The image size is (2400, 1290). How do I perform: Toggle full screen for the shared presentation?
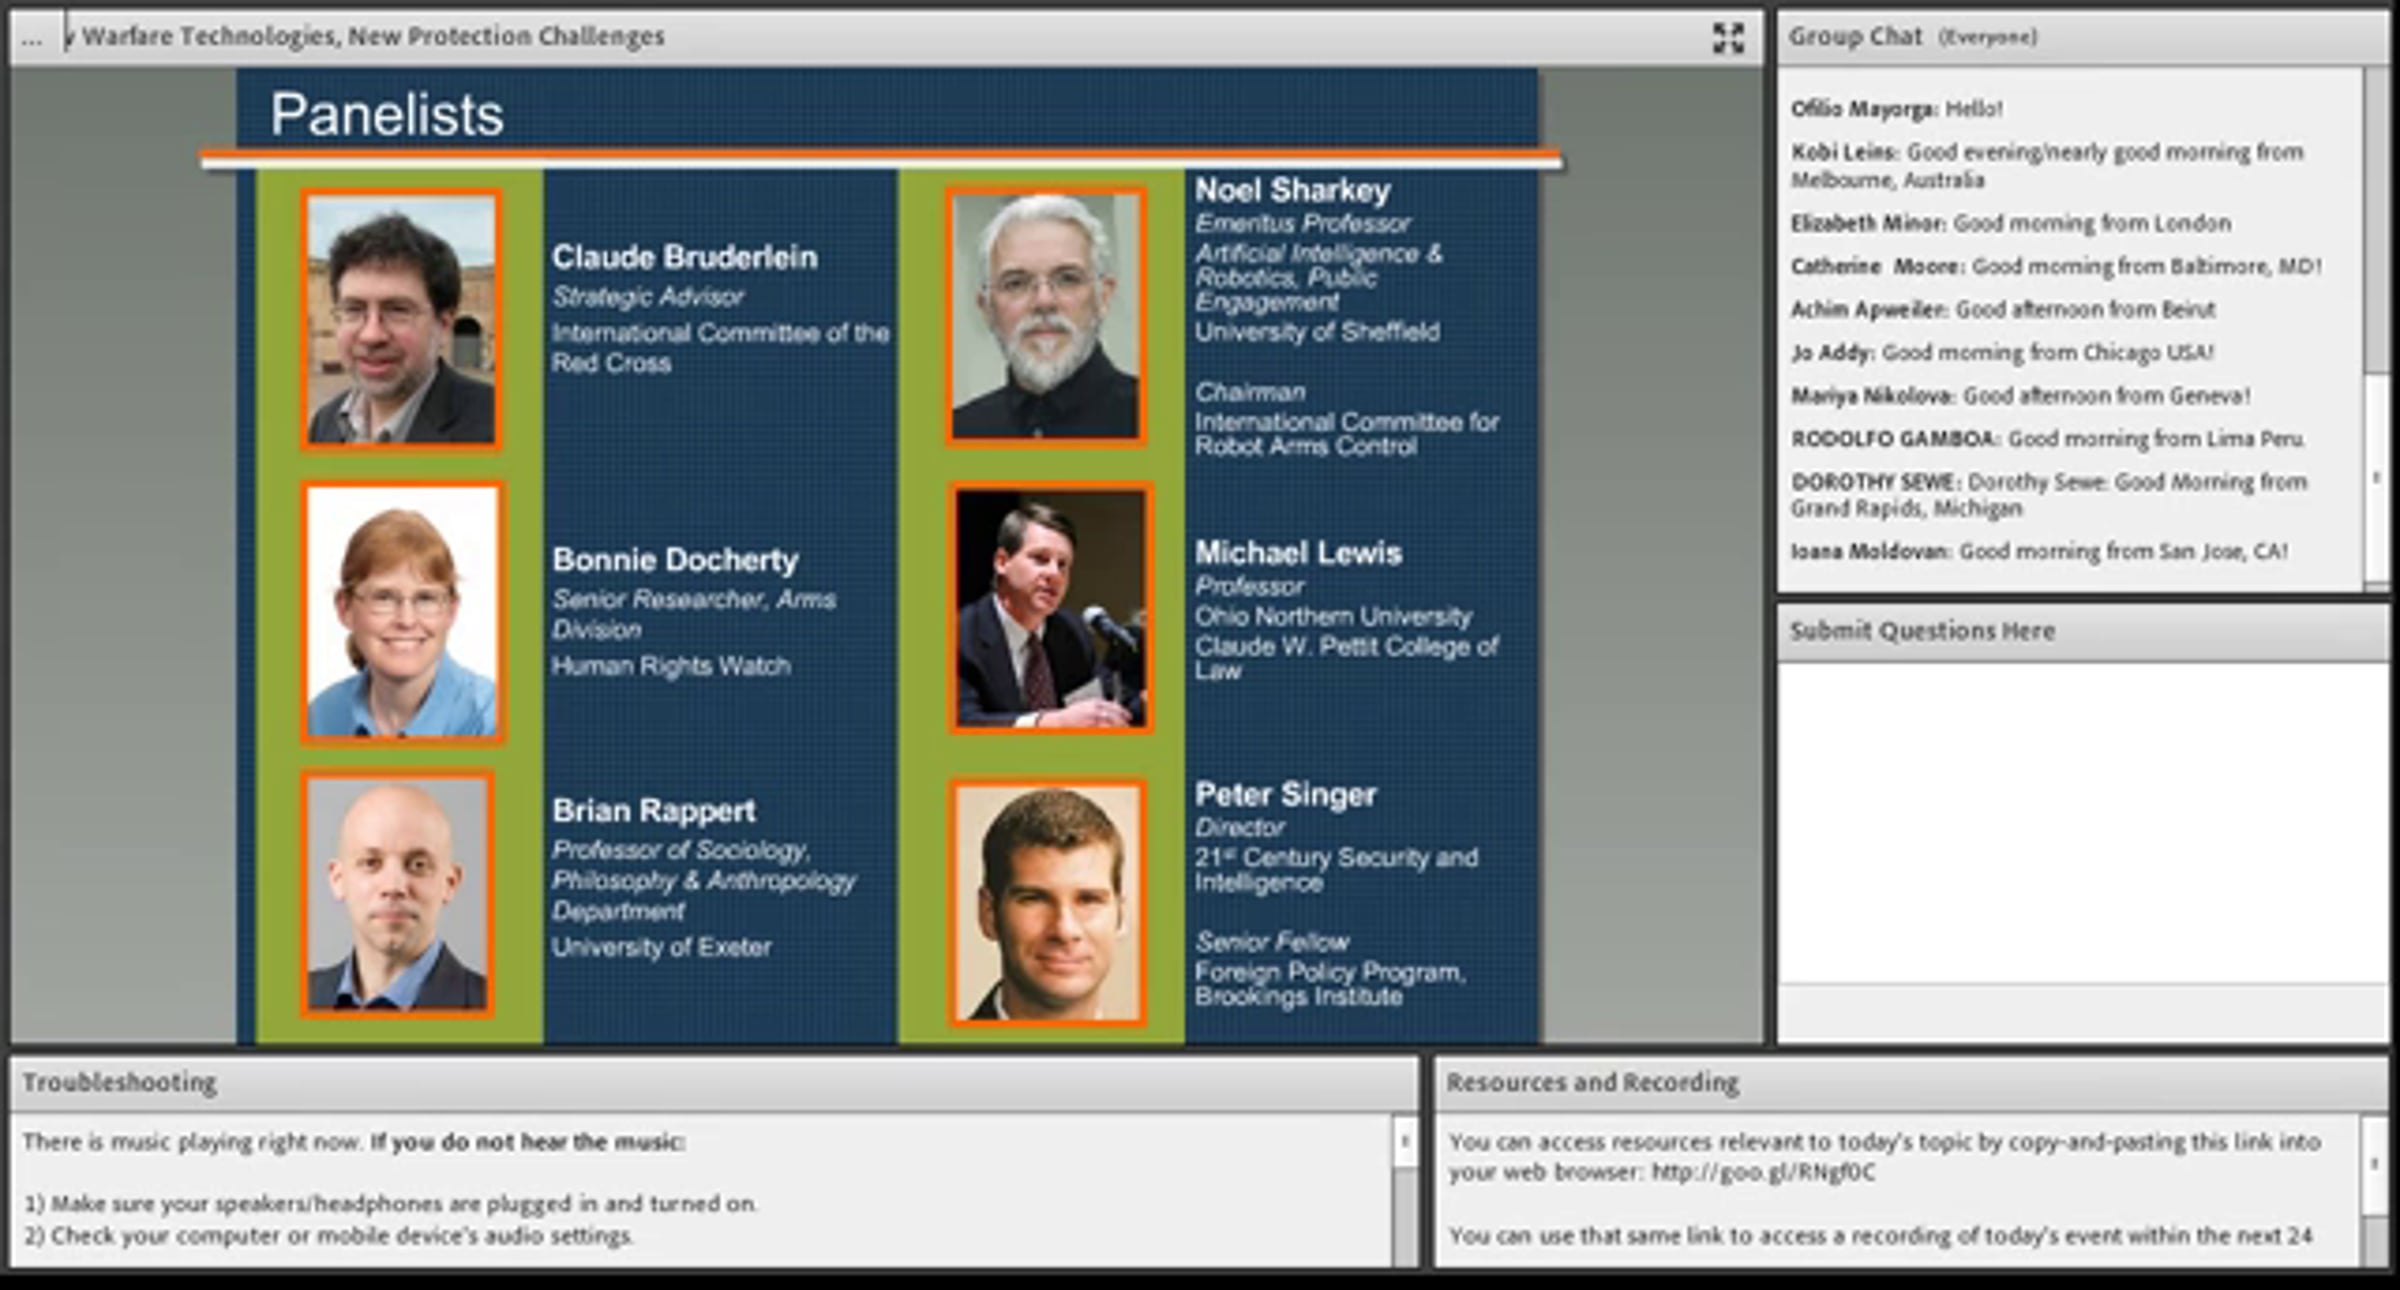(x=1728, y=38)
